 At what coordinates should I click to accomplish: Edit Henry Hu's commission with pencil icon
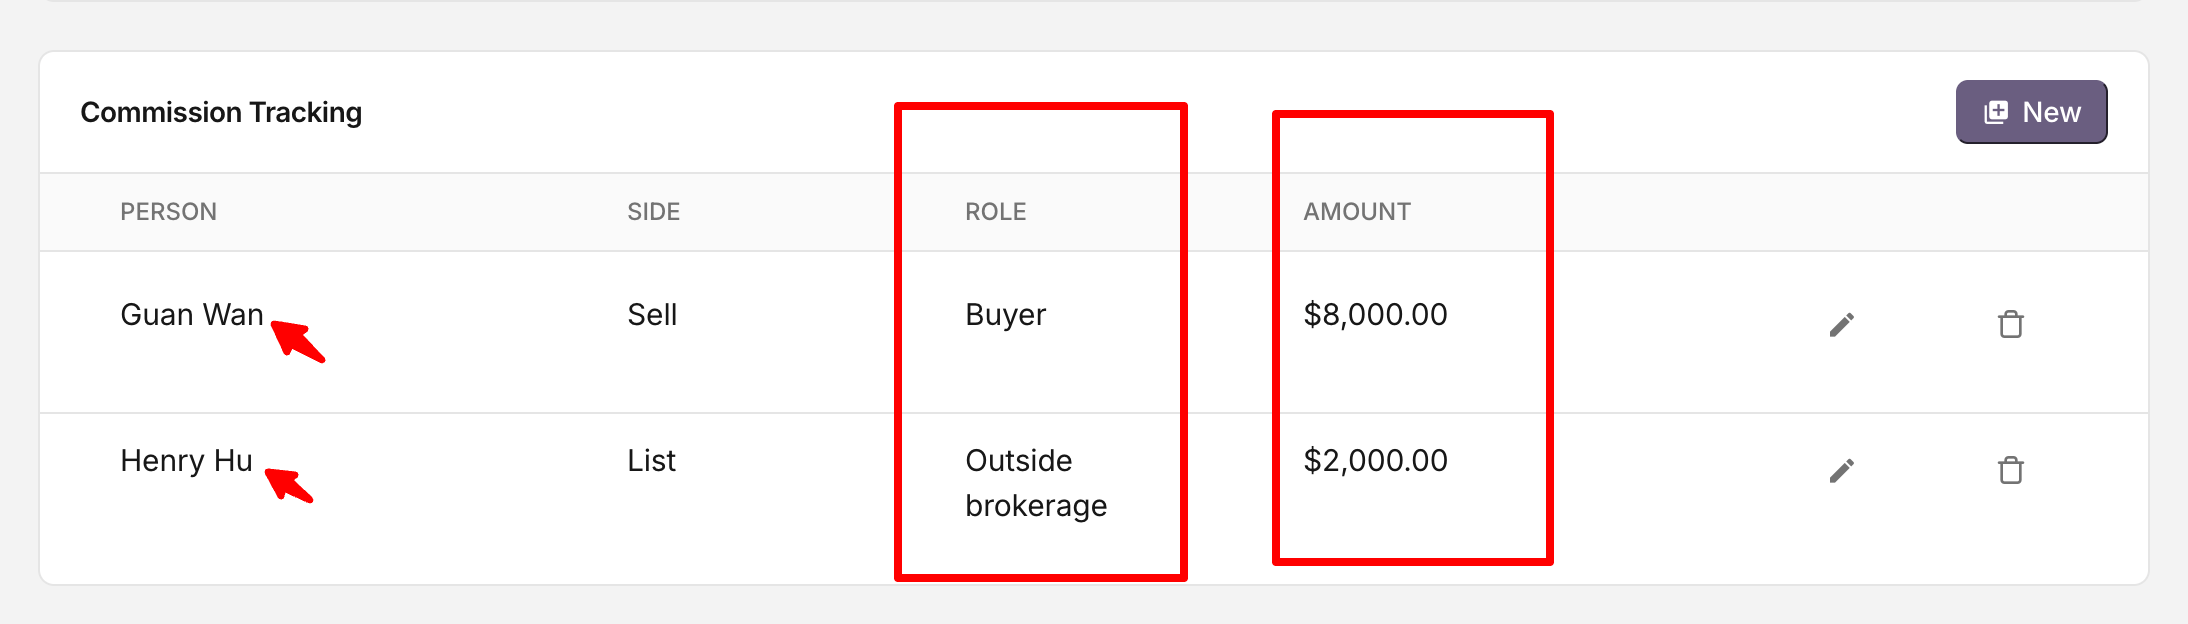(x=1841, y=471)
